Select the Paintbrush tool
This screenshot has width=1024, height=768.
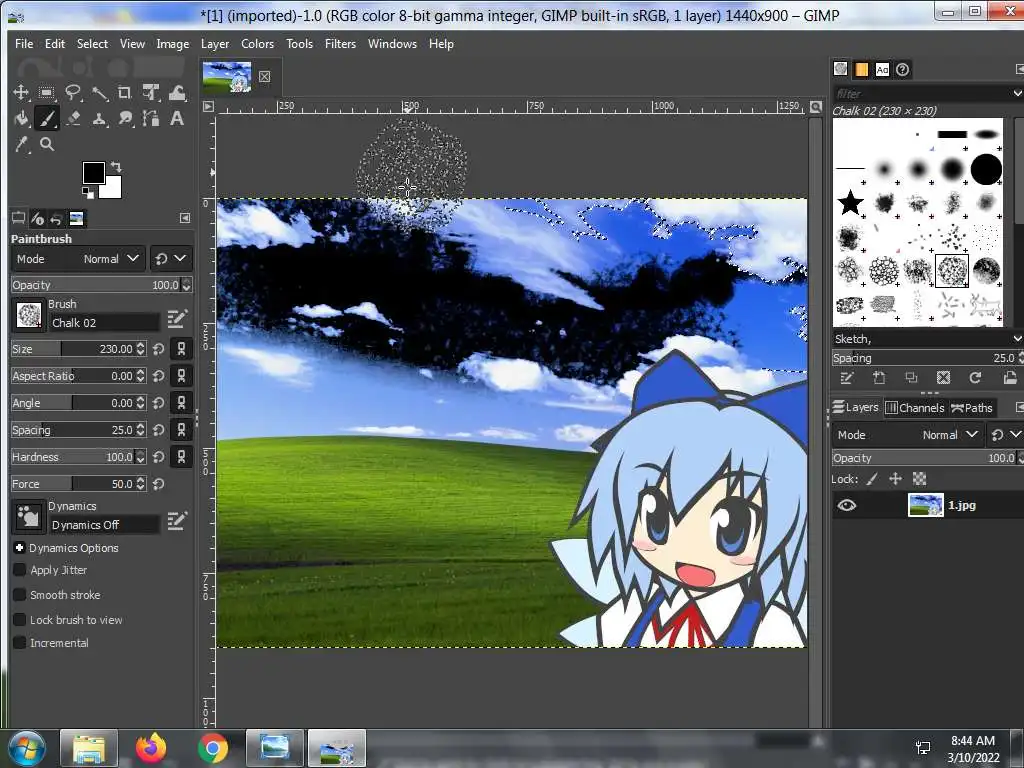(46, 119)
